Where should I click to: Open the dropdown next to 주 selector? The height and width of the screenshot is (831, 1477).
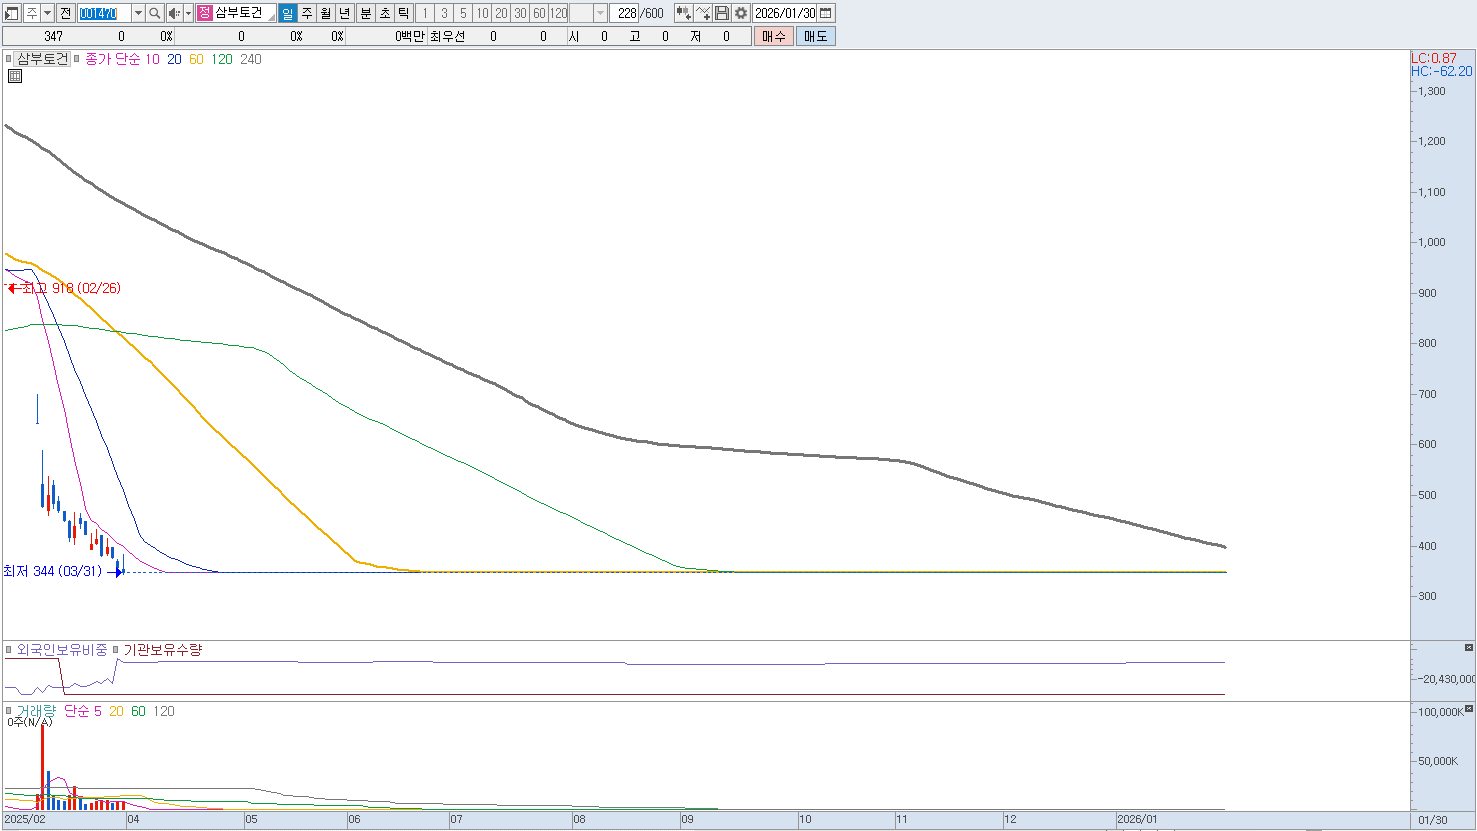[x=47, y=13]
